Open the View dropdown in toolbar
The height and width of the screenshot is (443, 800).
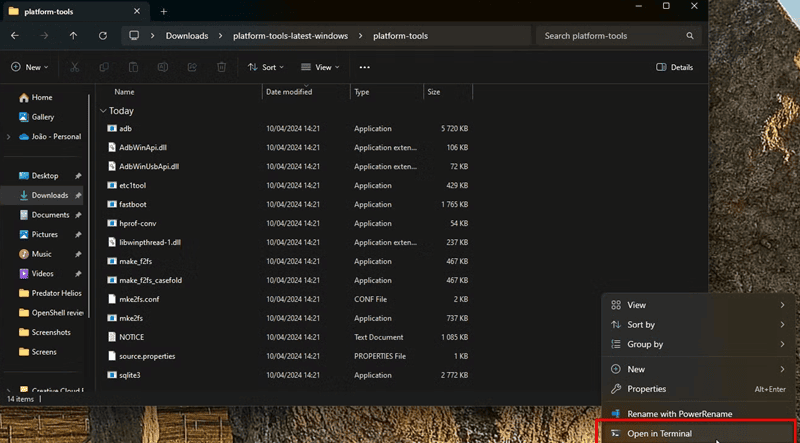click(x=319, y=67)
